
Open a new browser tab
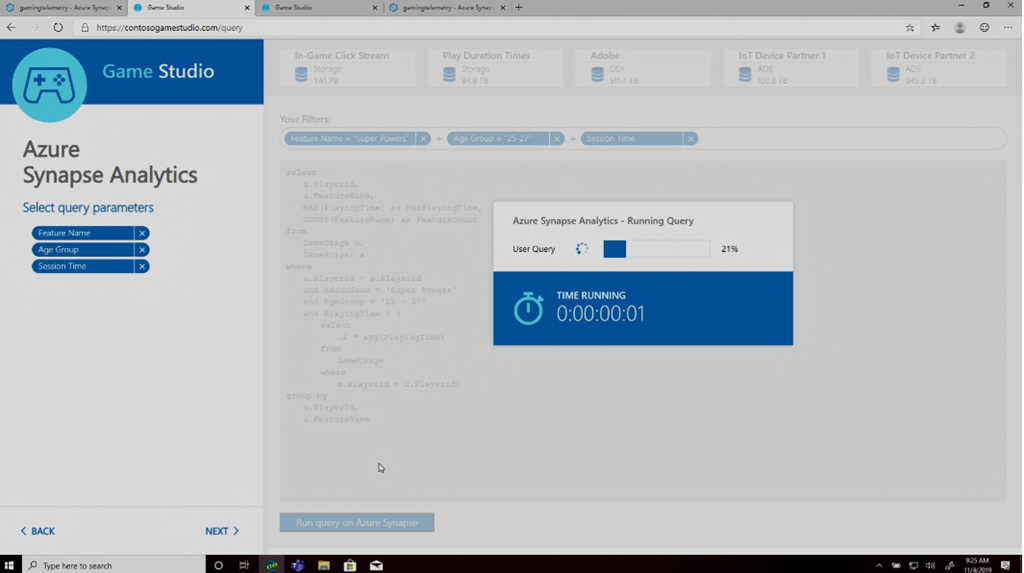(x=519, y=8)
